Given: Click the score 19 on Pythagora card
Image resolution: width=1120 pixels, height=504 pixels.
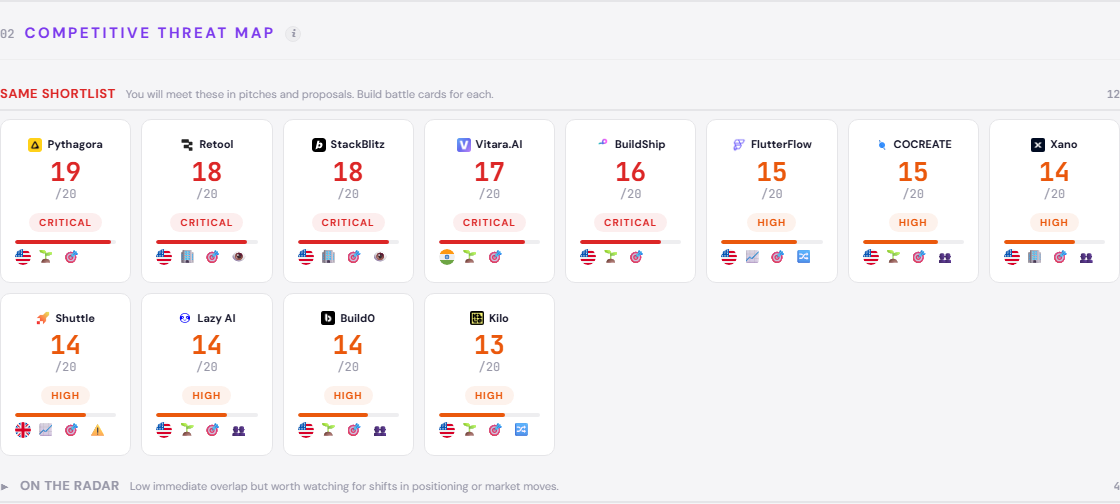Looking at the screenshot, I should coord(66,172).
